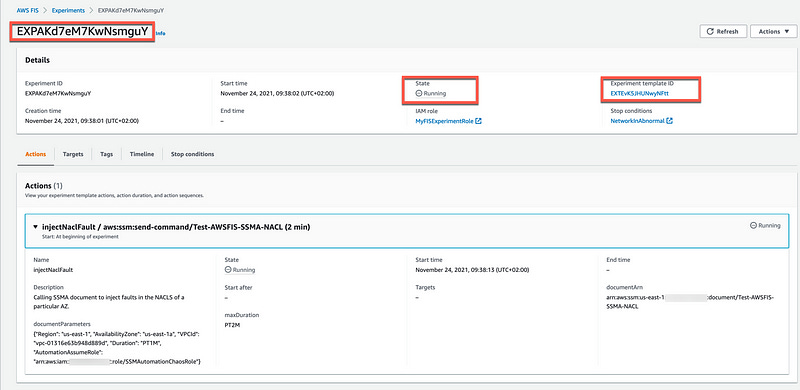
Task: Select the maxDuration value PT2M
Action: 231,325
